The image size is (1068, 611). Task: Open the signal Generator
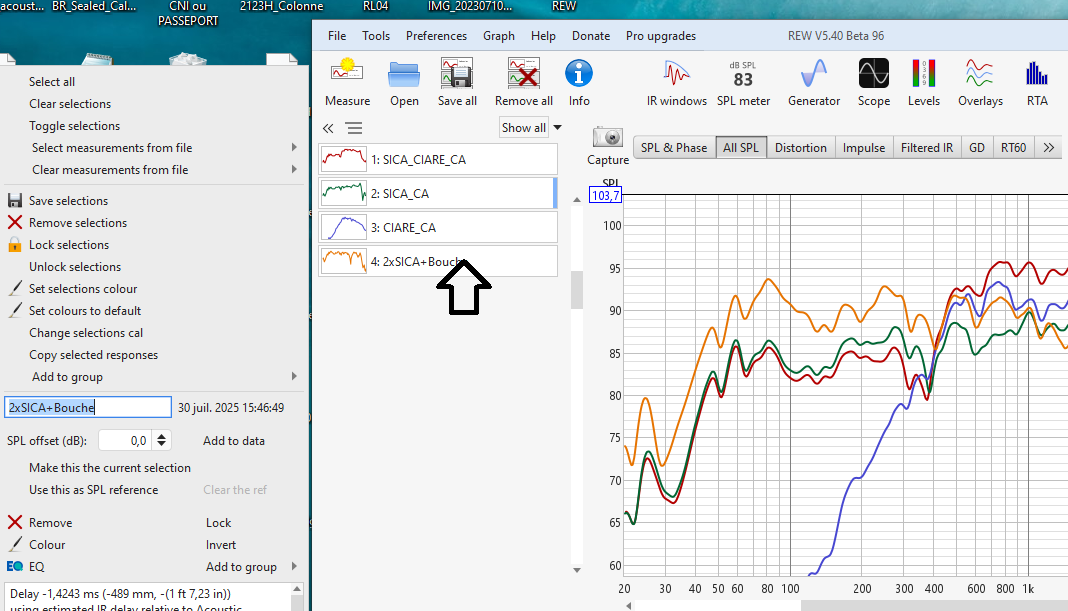point(814,82)
